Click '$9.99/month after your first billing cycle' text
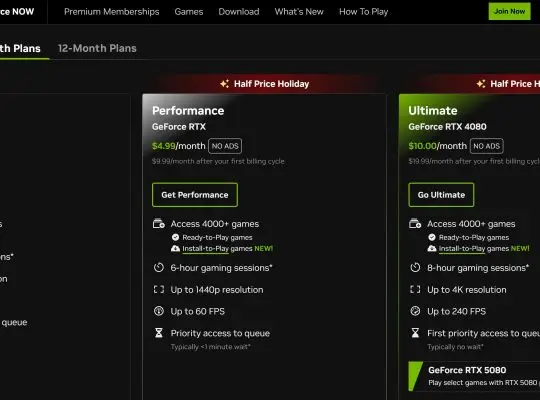 (x=218, y=161)
